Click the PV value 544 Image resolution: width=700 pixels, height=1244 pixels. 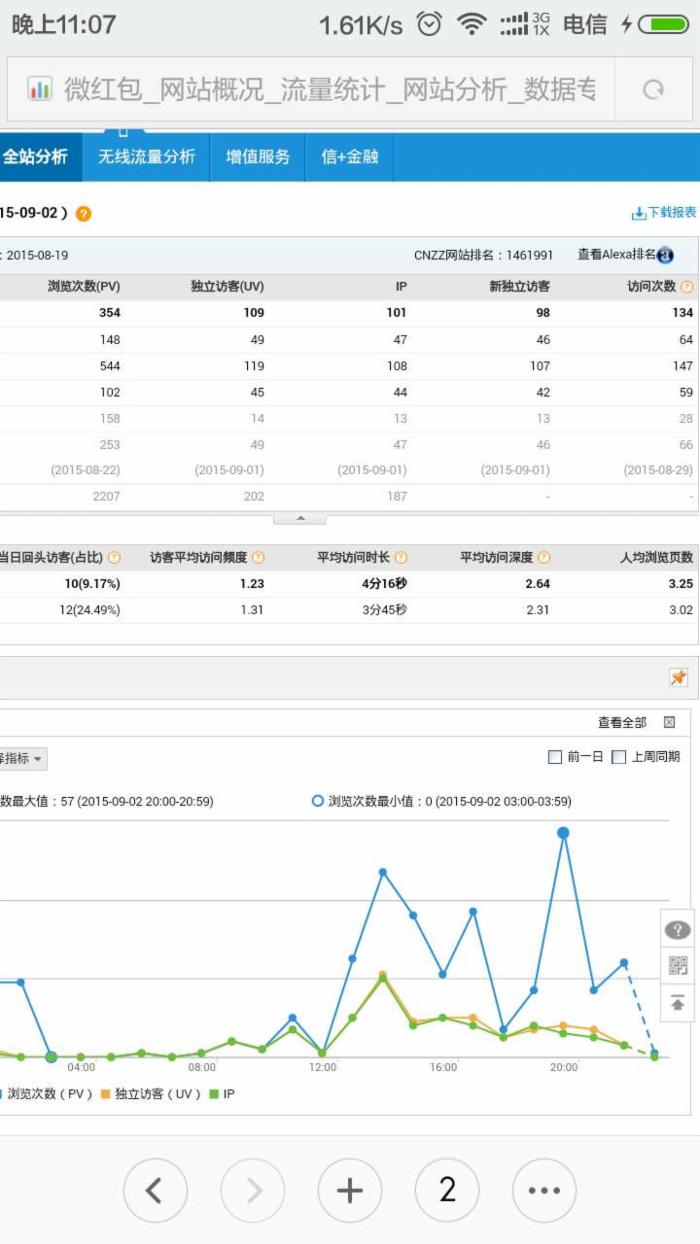pos(110,366)
